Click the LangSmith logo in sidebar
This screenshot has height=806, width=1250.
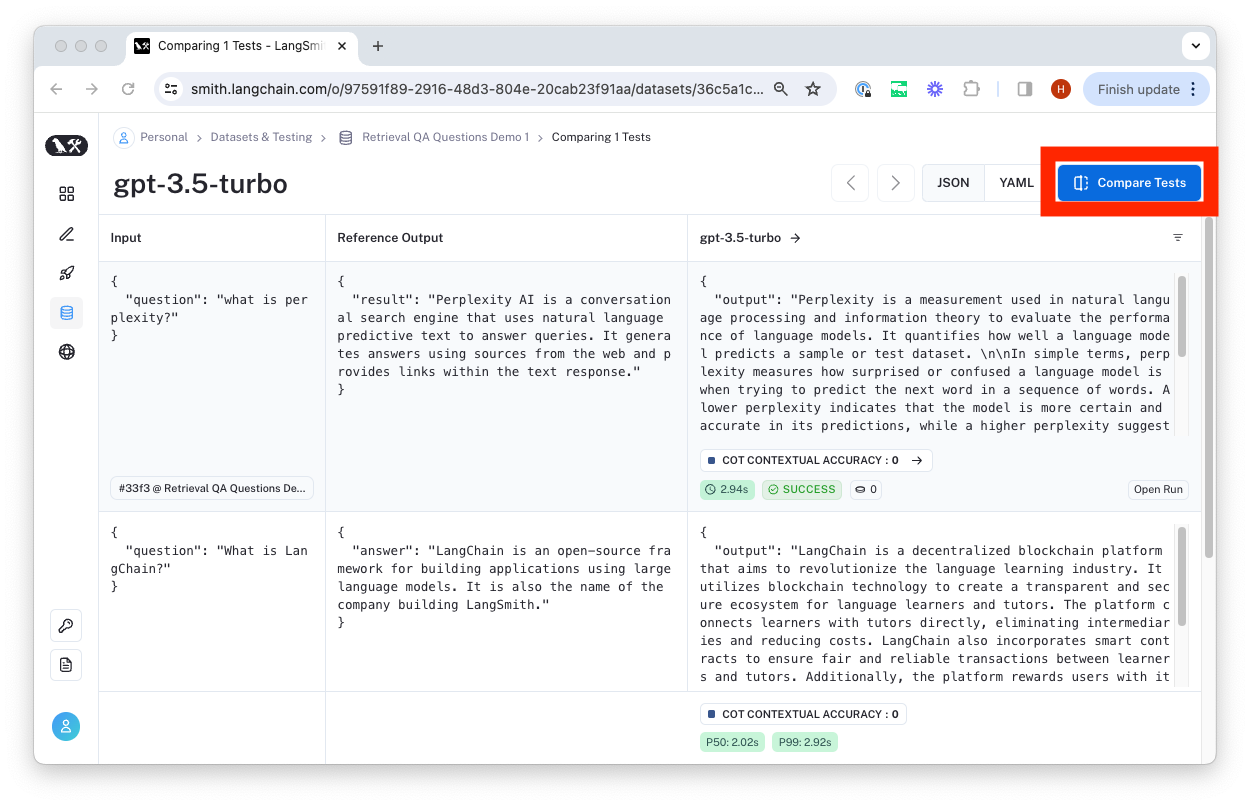point(66,146)
